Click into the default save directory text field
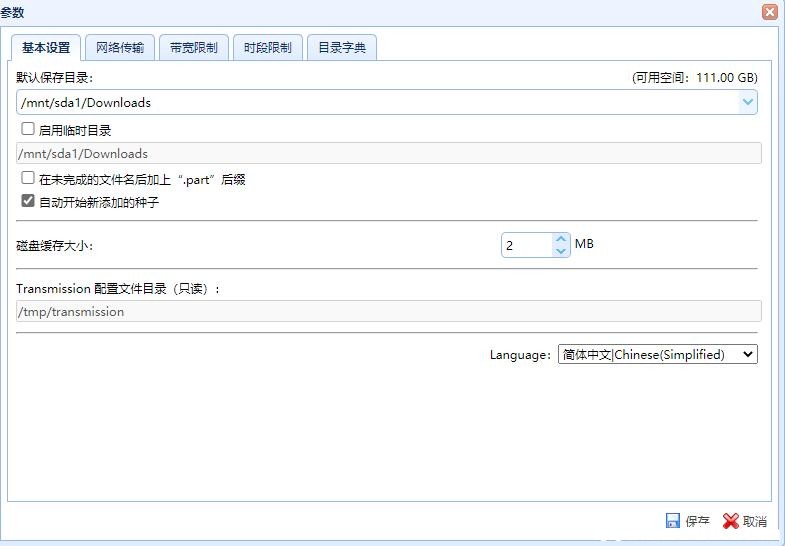The width and height of the screenshot is (785, 546). click(x=370, y=102)
